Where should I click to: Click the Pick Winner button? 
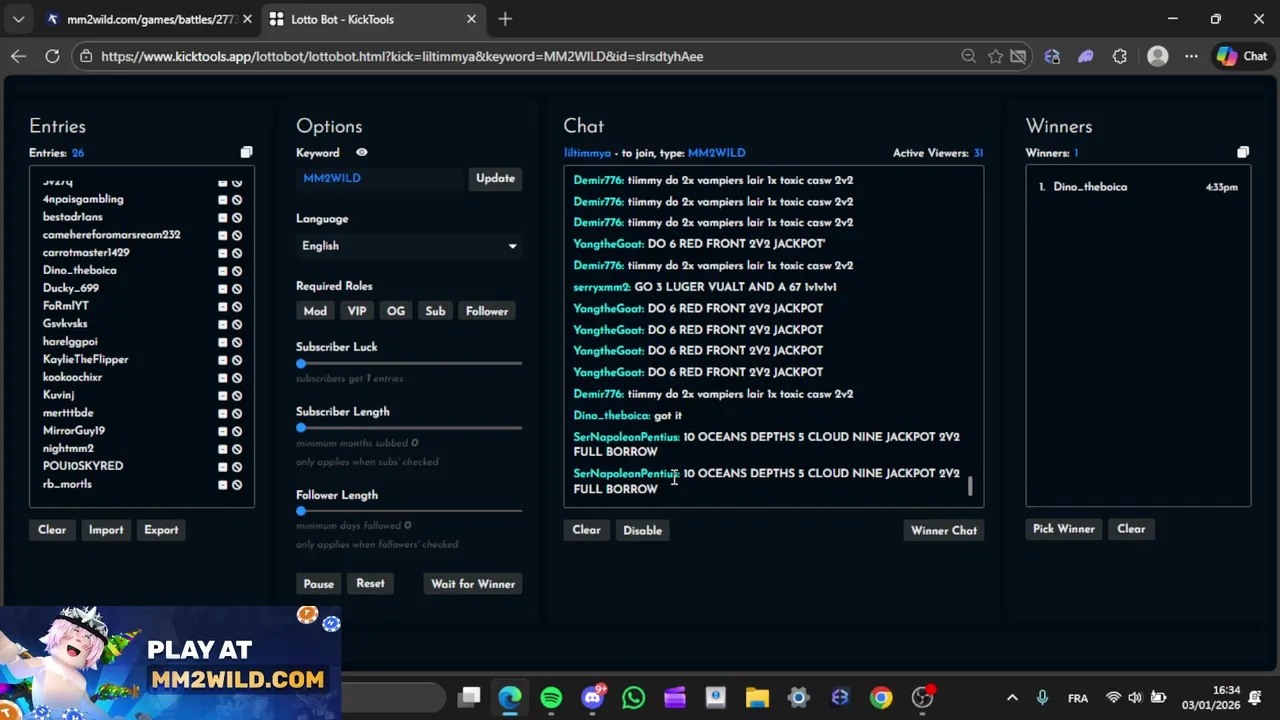[x=1064, y=529]
